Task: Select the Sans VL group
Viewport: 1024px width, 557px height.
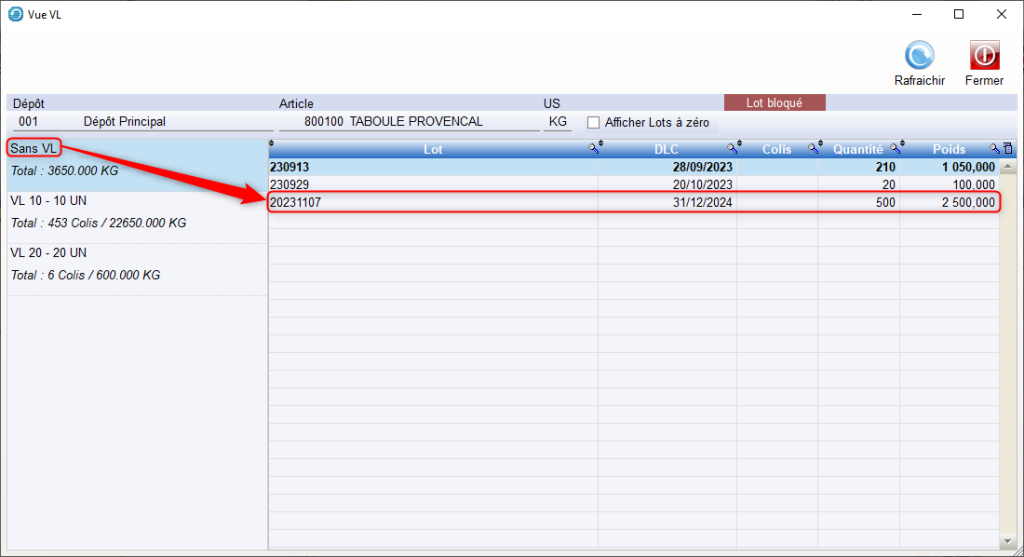Action: pyautogui.click(x=32, y=148)
